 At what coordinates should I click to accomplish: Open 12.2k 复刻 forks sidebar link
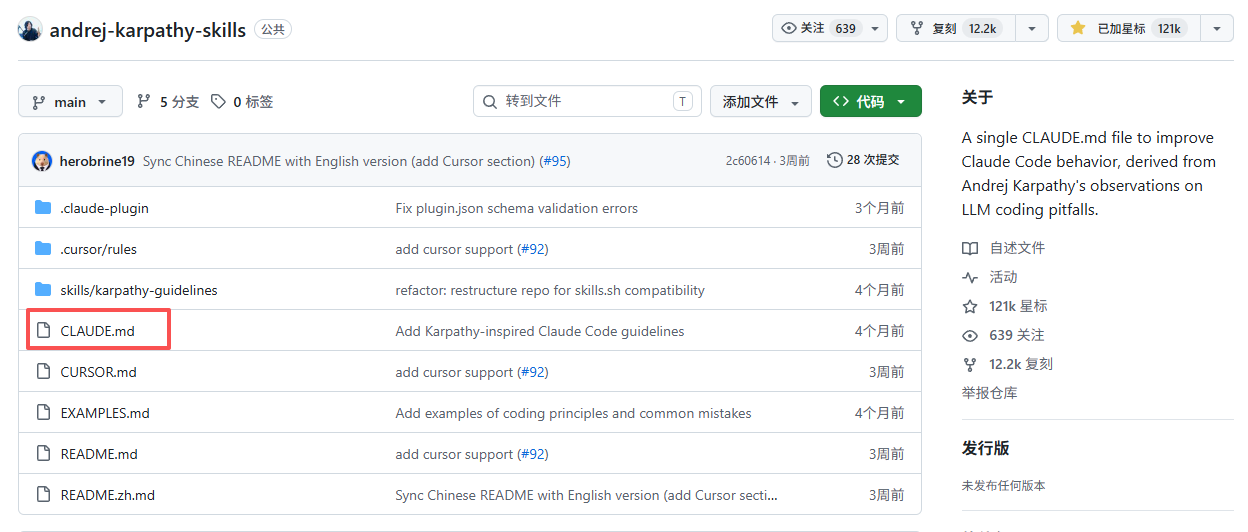click(1021, 364)
